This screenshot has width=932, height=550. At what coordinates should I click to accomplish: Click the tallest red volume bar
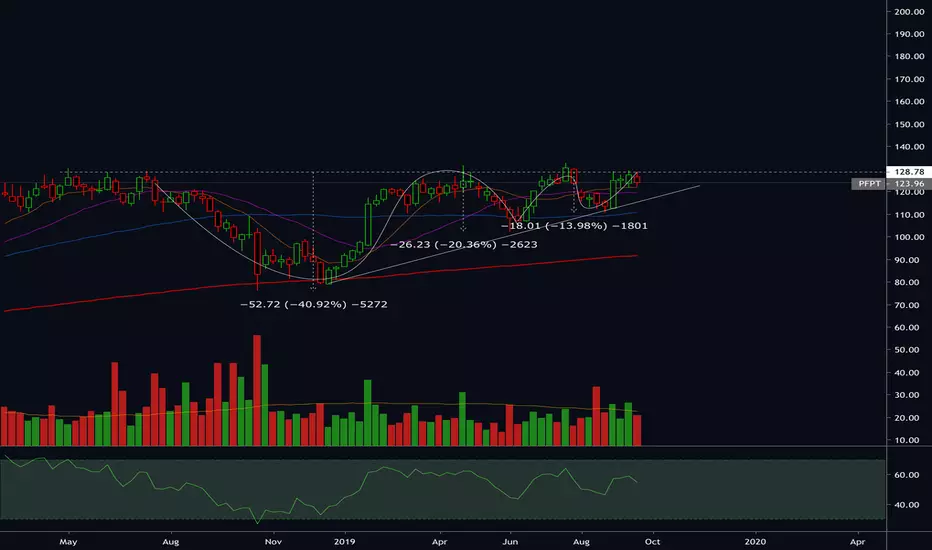click(x=257, y=391)
